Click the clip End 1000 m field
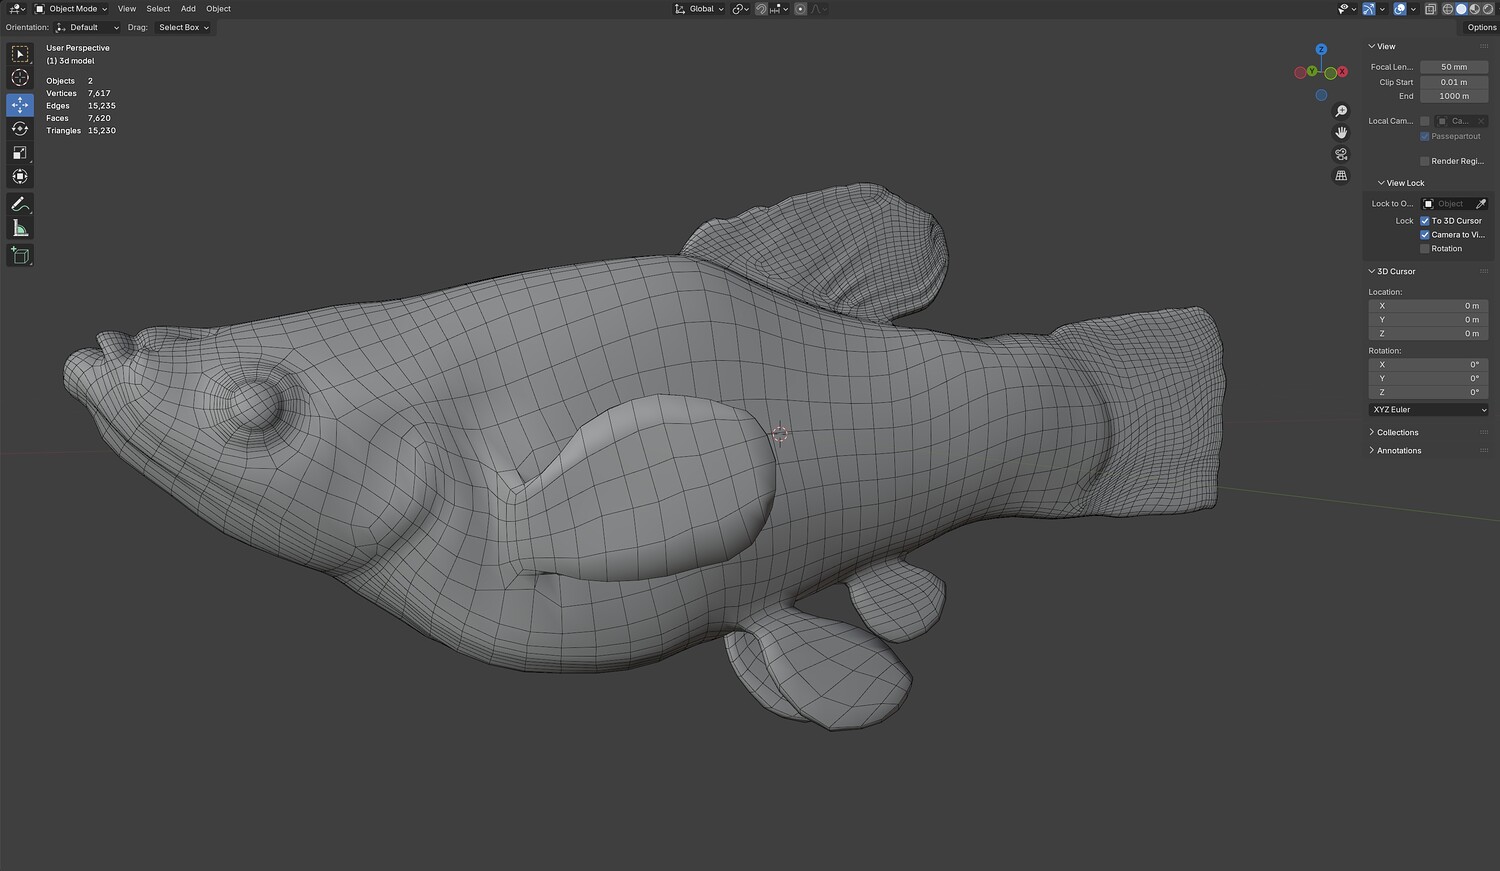This screenshot has width=1500, height=871. [1454, 96]
